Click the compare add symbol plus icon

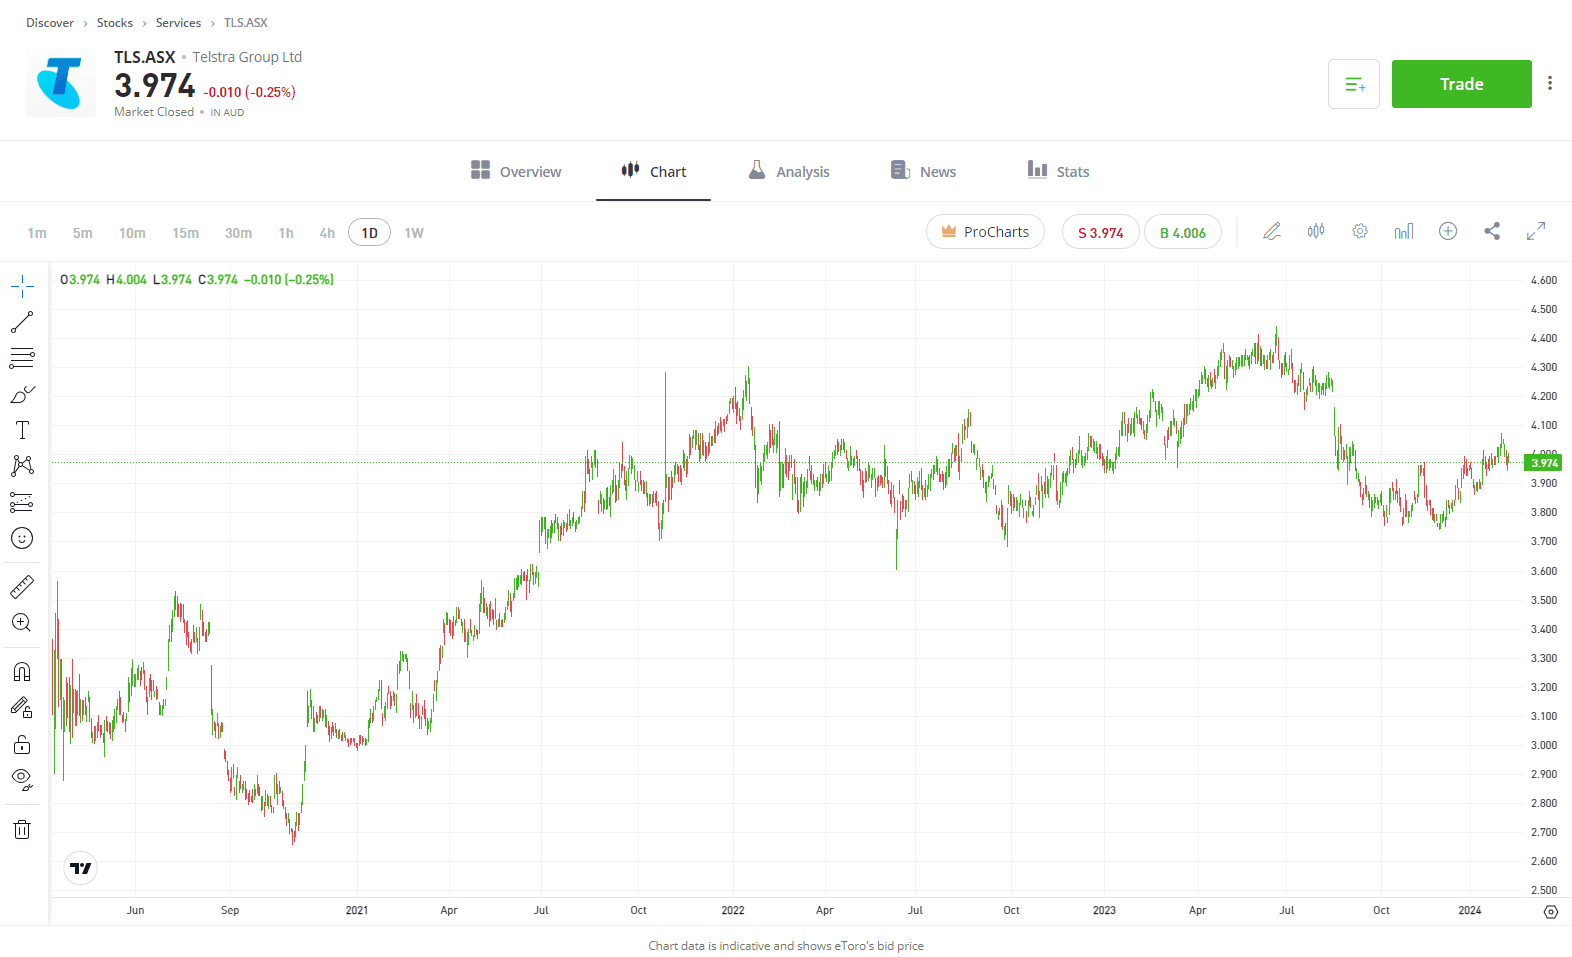click(x=1448, y=232)
